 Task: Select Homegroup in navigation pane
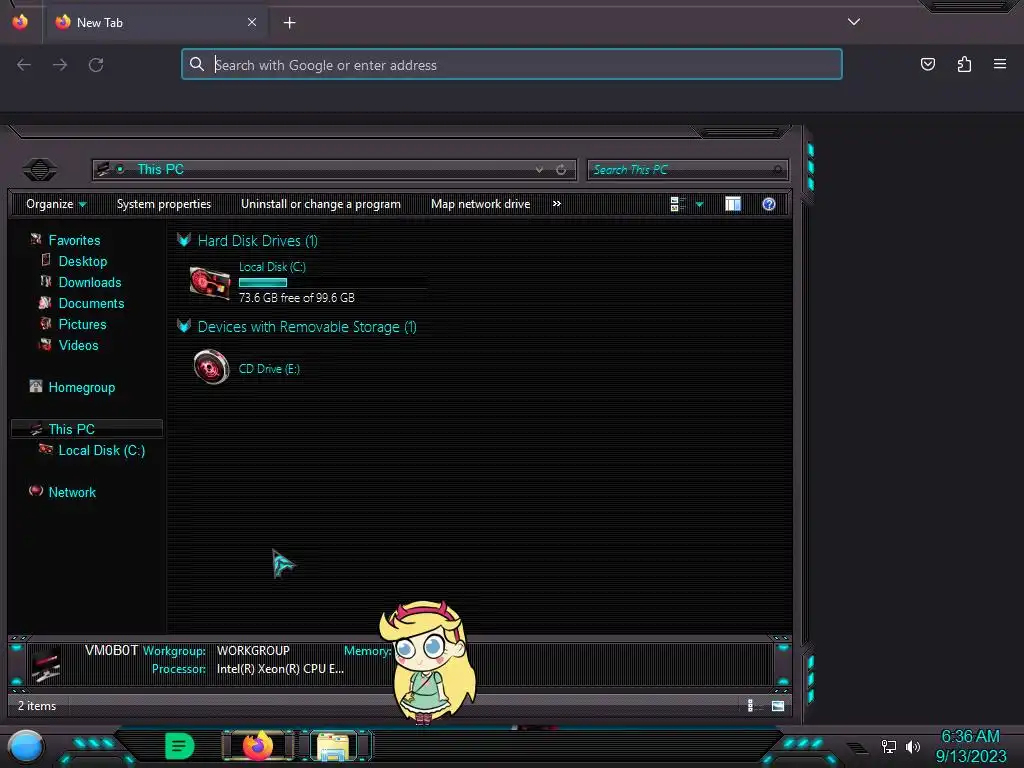click(x=81, y=387)
